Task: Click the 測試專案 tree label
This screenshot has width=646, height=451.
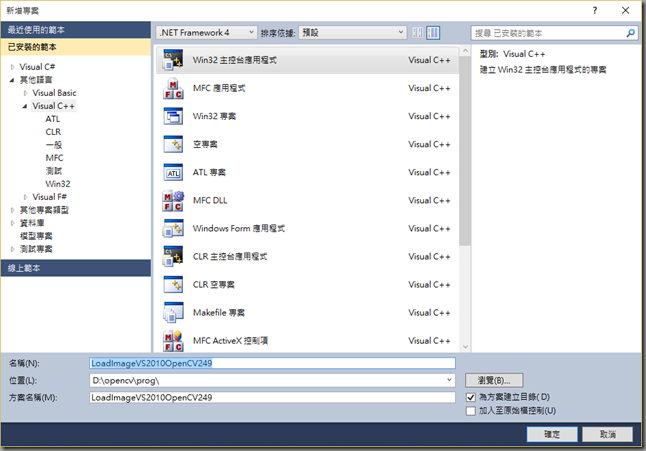Action: coord(36,249)
